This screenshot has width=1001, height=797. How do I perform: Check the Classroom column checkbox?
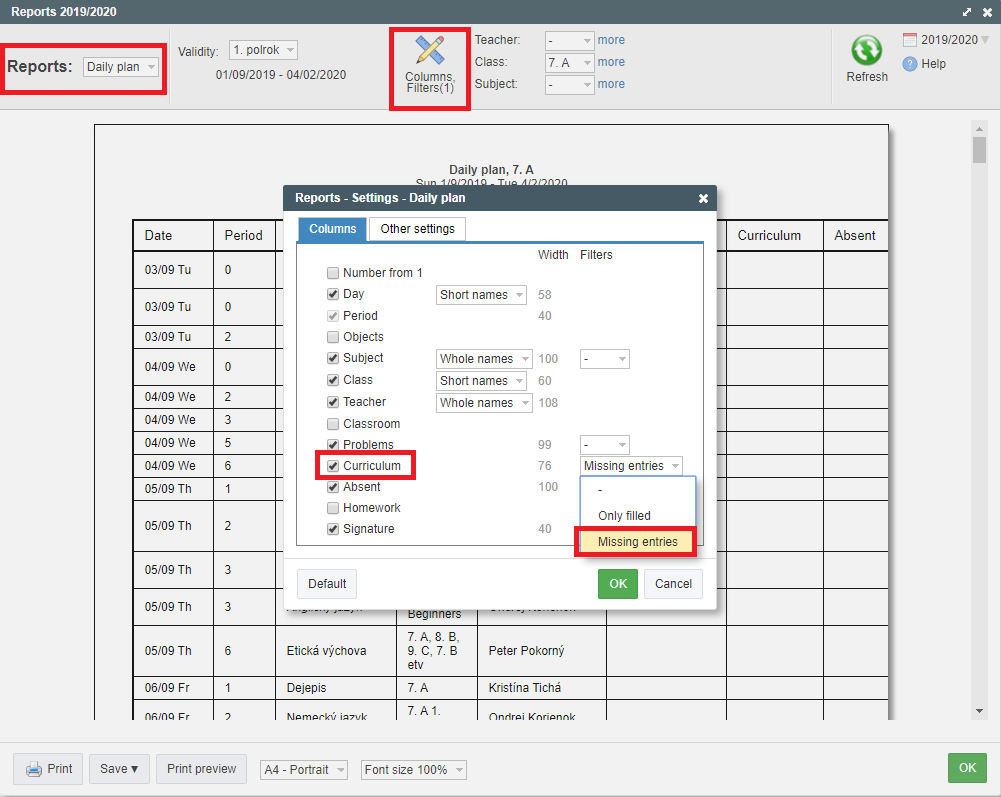click(x=333, y=424)
